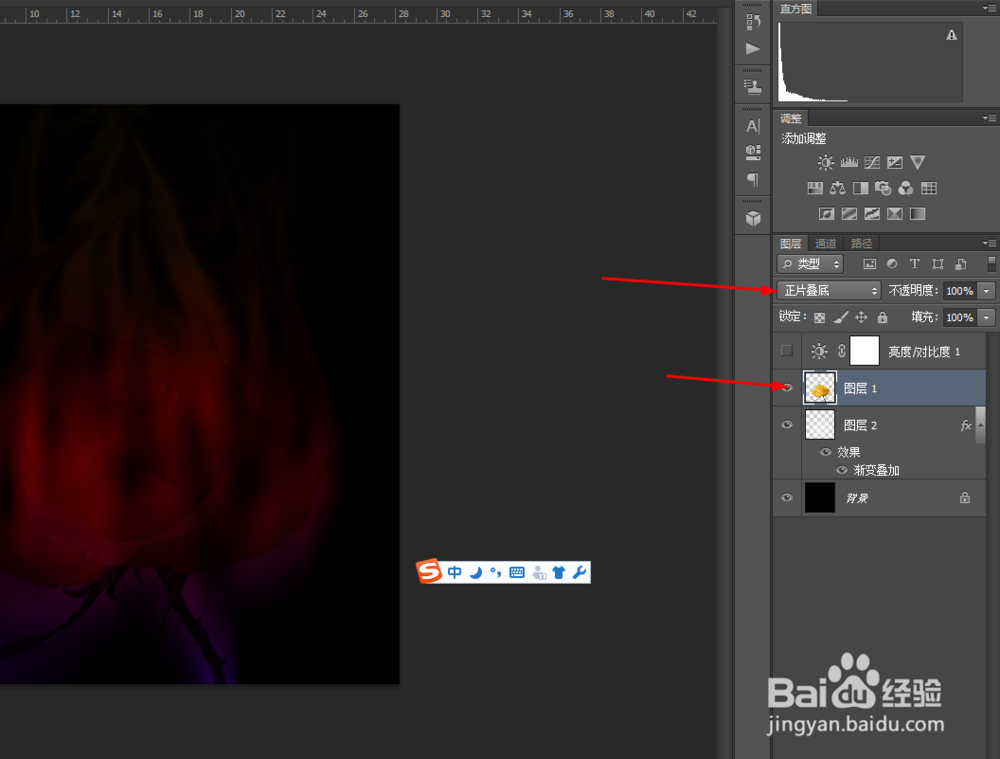Open the 正片叠底 blend mode dropdown

click(x=829, y=291)
